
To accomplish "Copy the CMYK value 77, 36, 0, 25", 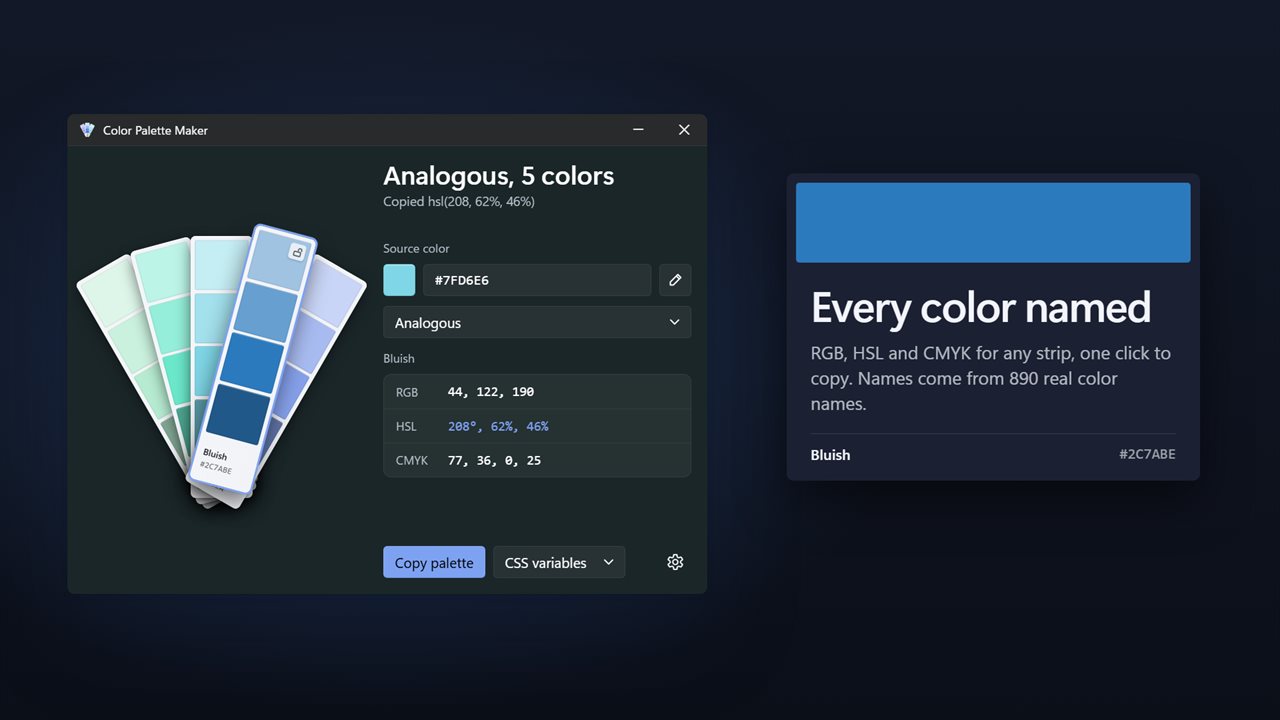I will (x=537, y=460).
